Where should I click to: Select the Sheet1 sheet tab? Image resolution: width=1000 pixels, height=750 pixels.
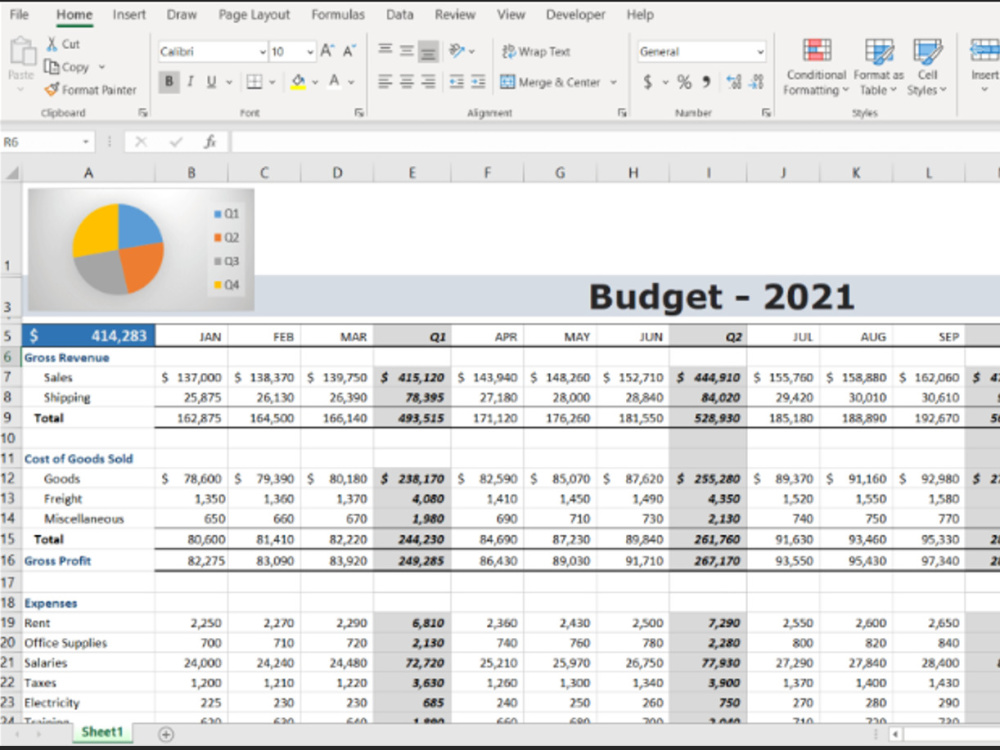click(101, 732)
